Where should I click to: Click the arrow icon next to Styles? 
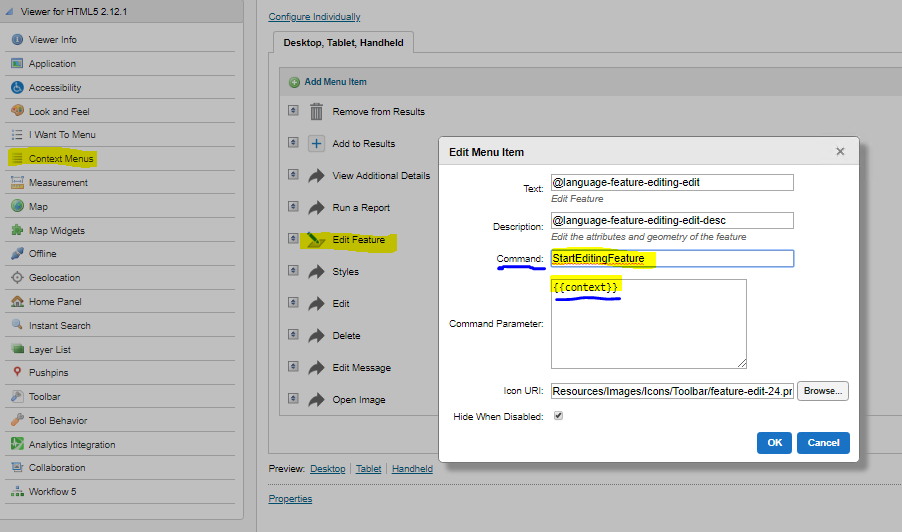point(316,271)
